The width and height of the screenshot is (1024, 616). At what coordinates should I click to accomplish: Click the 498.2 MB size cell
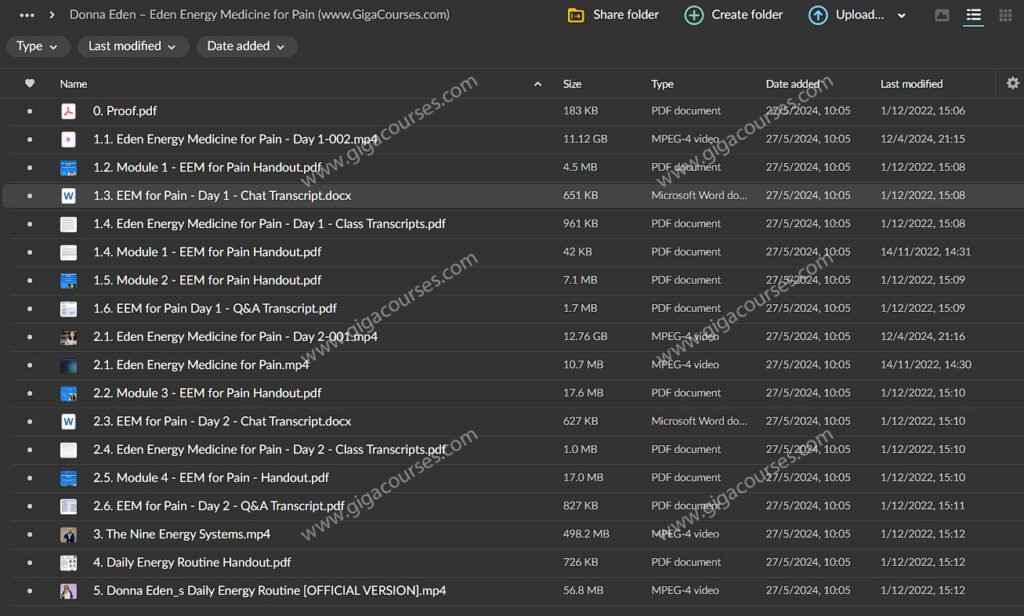586,534
